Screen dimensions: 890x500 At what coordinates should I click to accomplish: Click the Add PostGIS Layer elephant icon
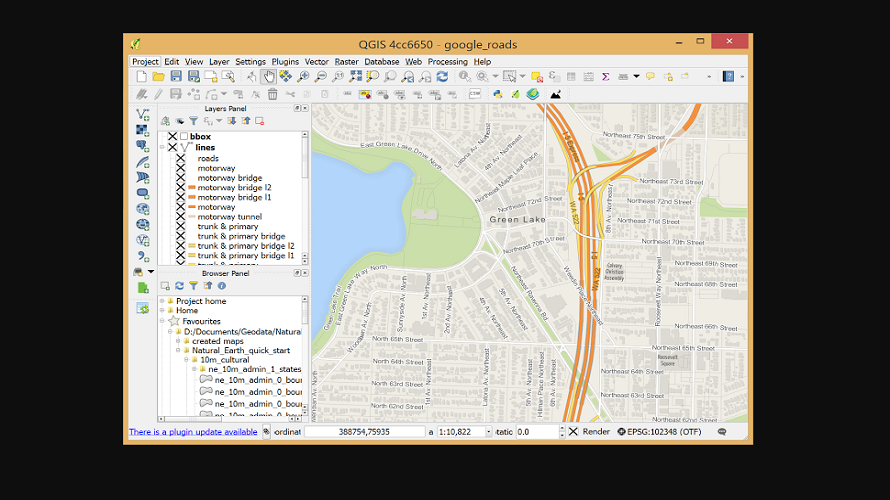[142, 146]
